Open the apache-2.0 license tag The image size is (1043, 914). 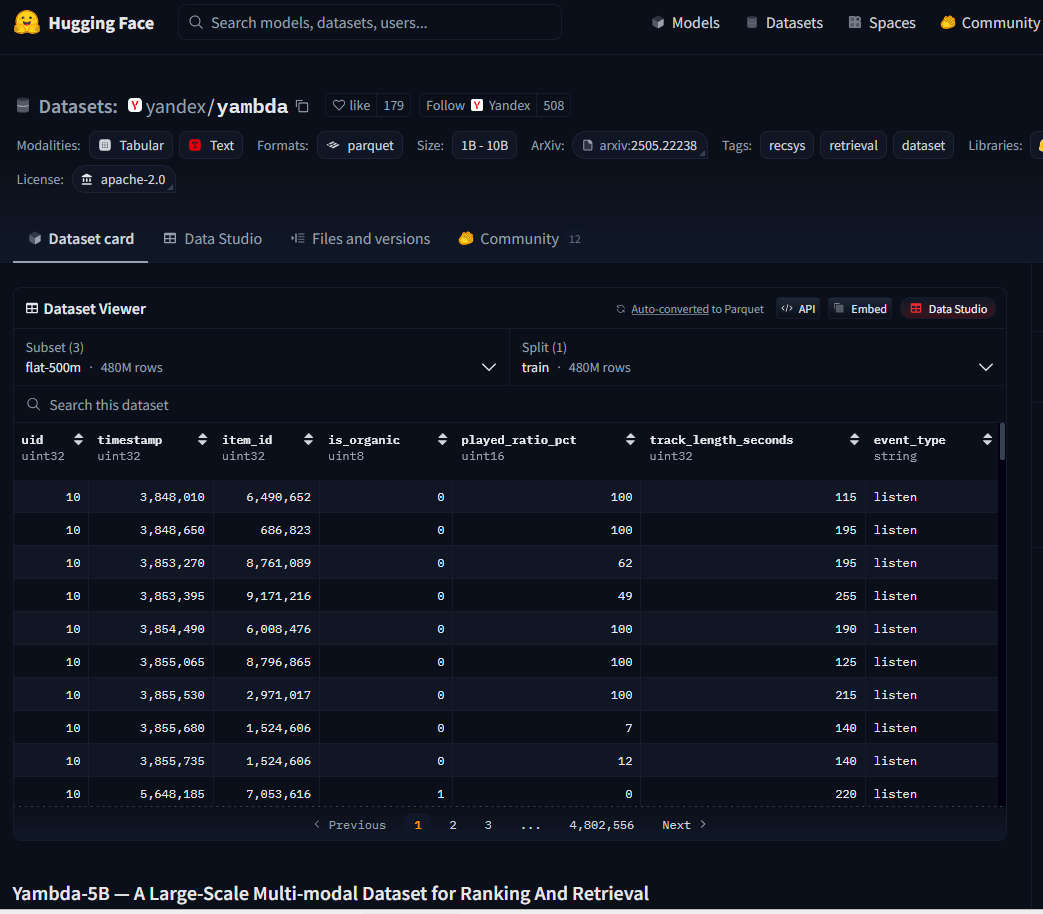tap(124, 180)
